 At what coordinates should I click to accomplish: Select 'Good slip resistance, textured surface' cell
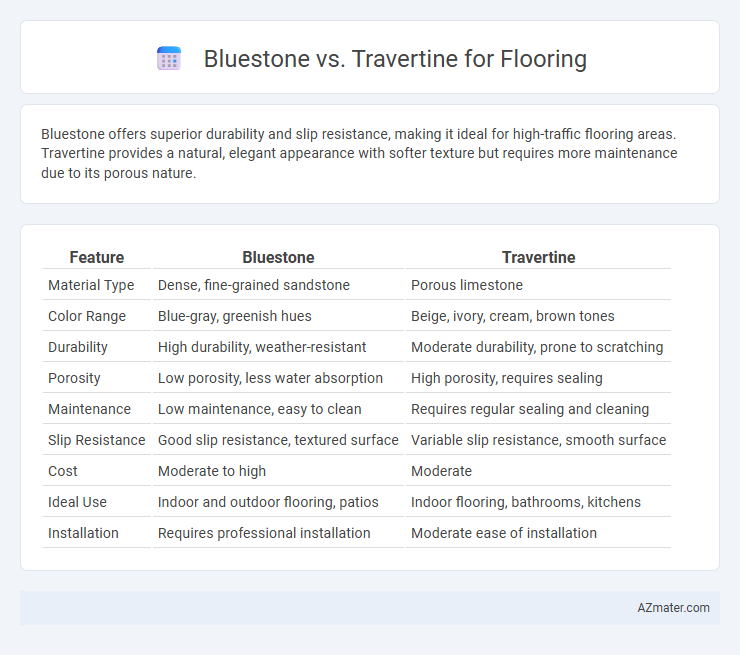coord(278,440)
